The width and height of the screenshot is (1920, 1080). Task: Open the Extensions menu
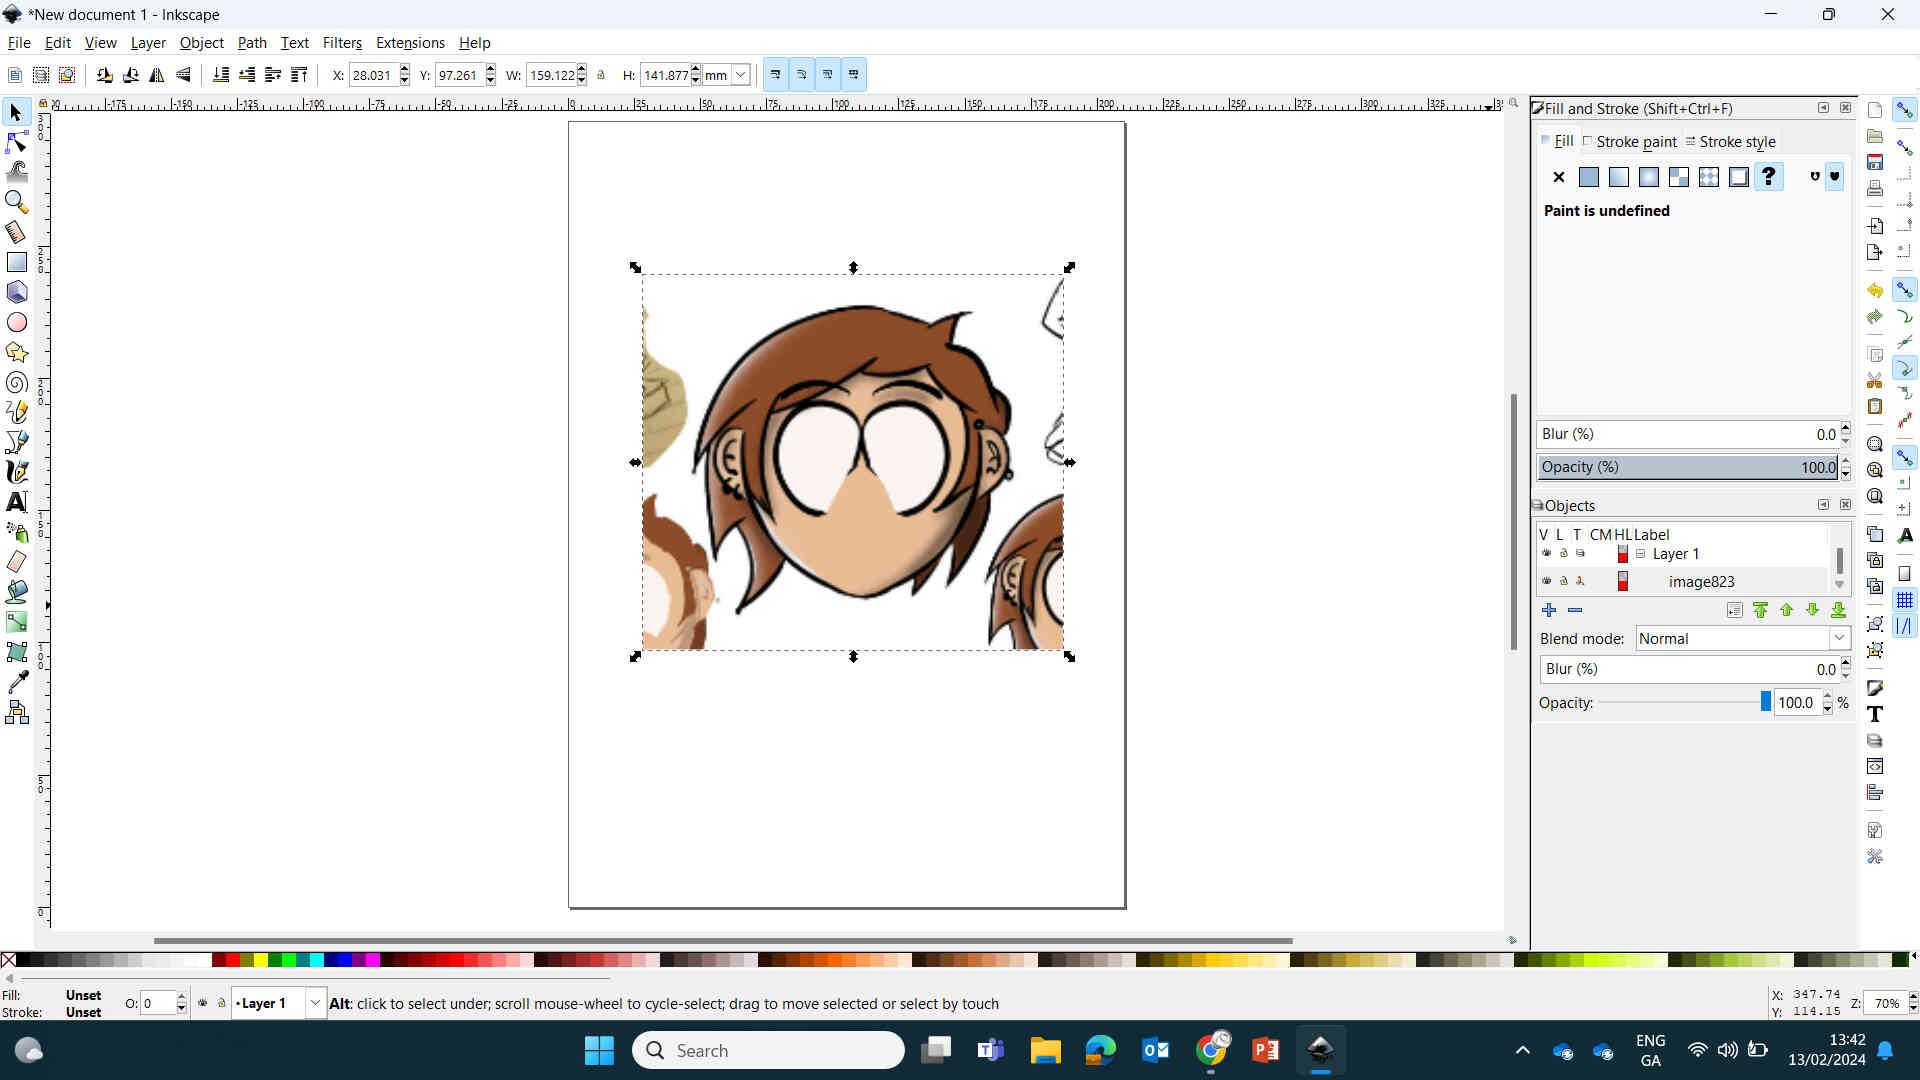tap(410, 42)
